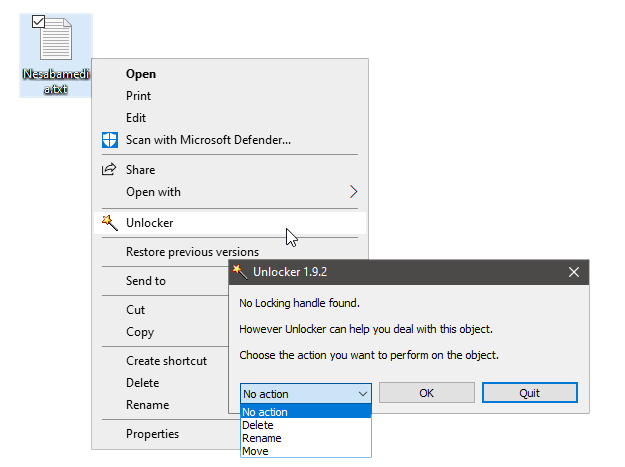Uncheck the Nesabamedia.txt selection checkbox

38,22
